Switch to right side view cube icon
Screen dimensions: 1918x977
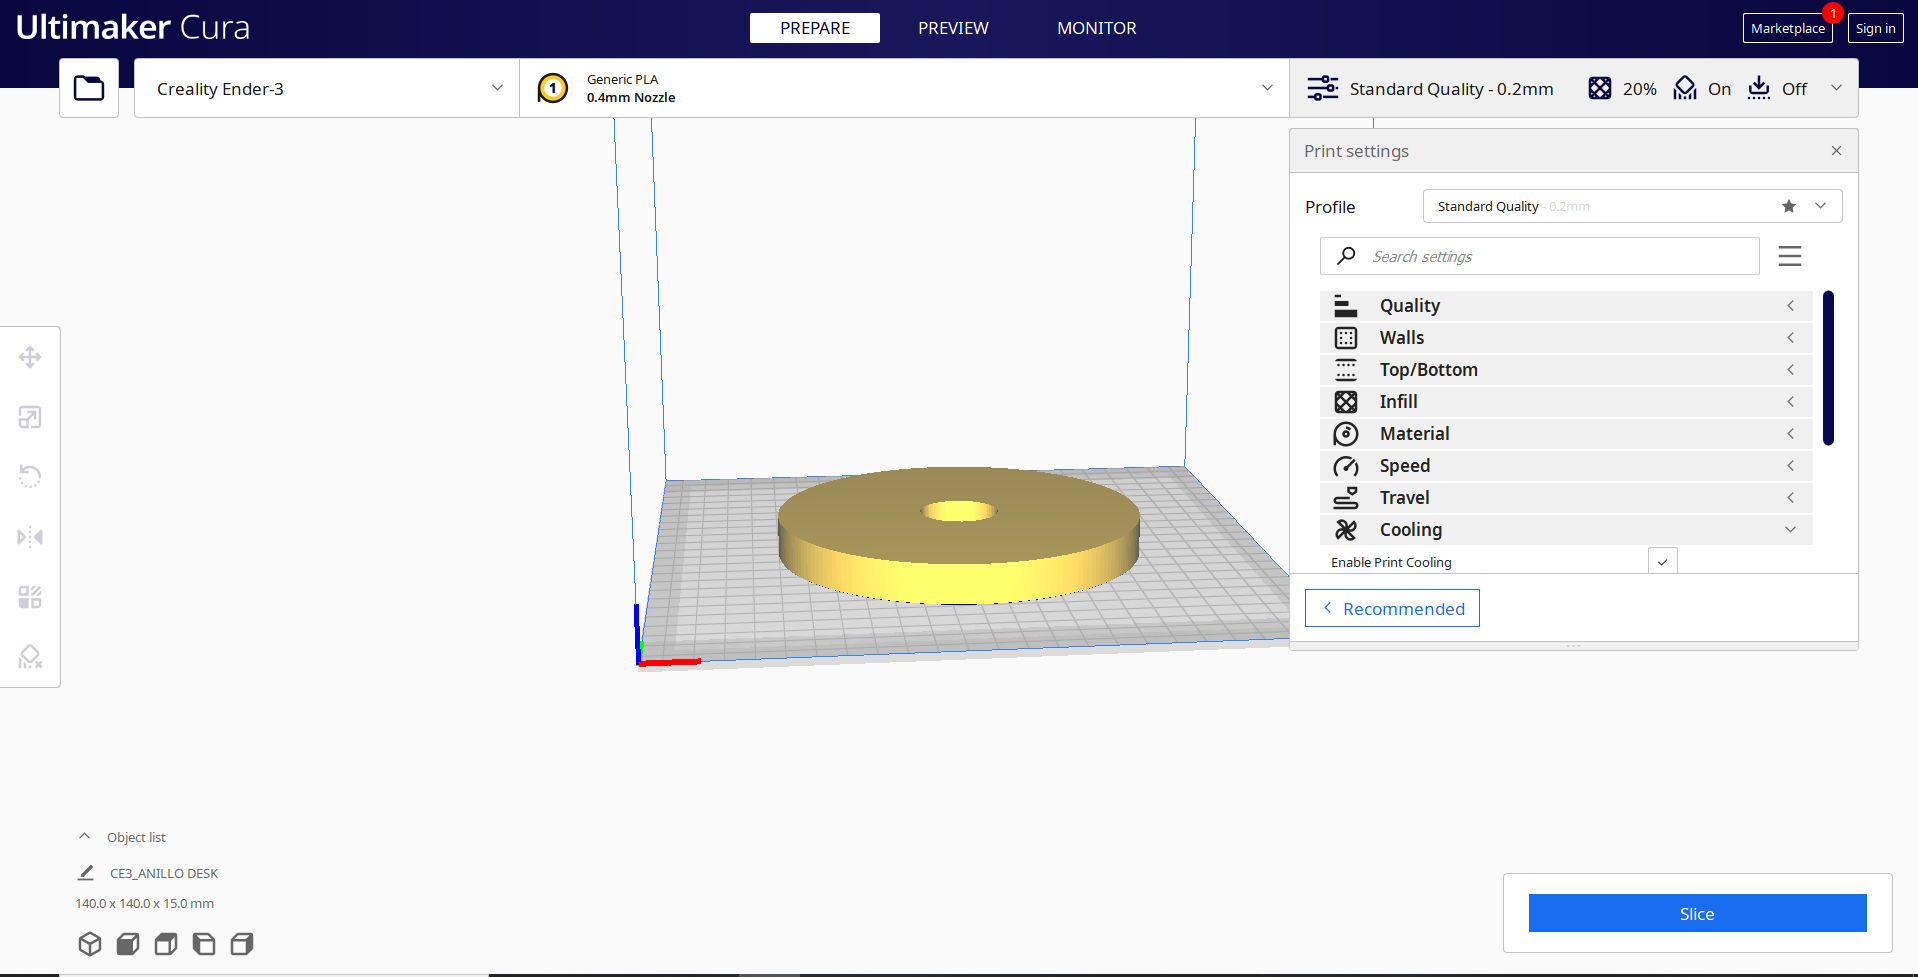[x=242, y=944]
